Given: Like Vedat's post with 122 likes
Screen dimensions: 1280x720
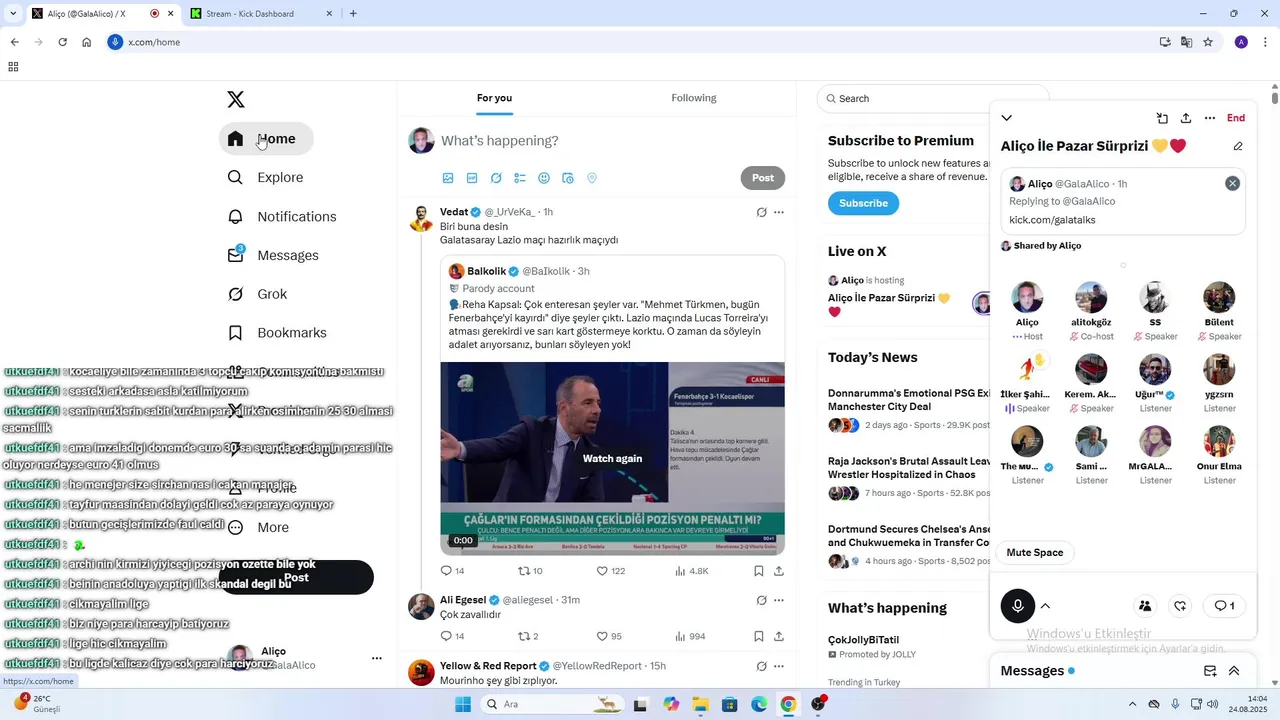Looking at the screenshot, I should [610, 571].
